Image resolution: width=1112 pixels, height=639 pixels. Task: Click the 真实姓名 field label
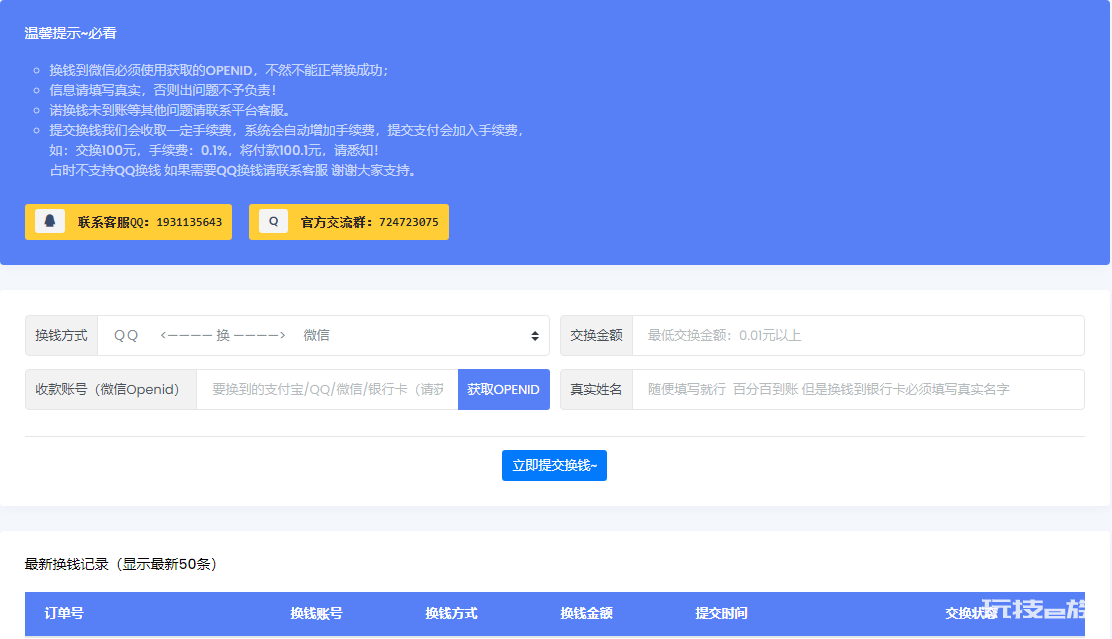(596, 389)
